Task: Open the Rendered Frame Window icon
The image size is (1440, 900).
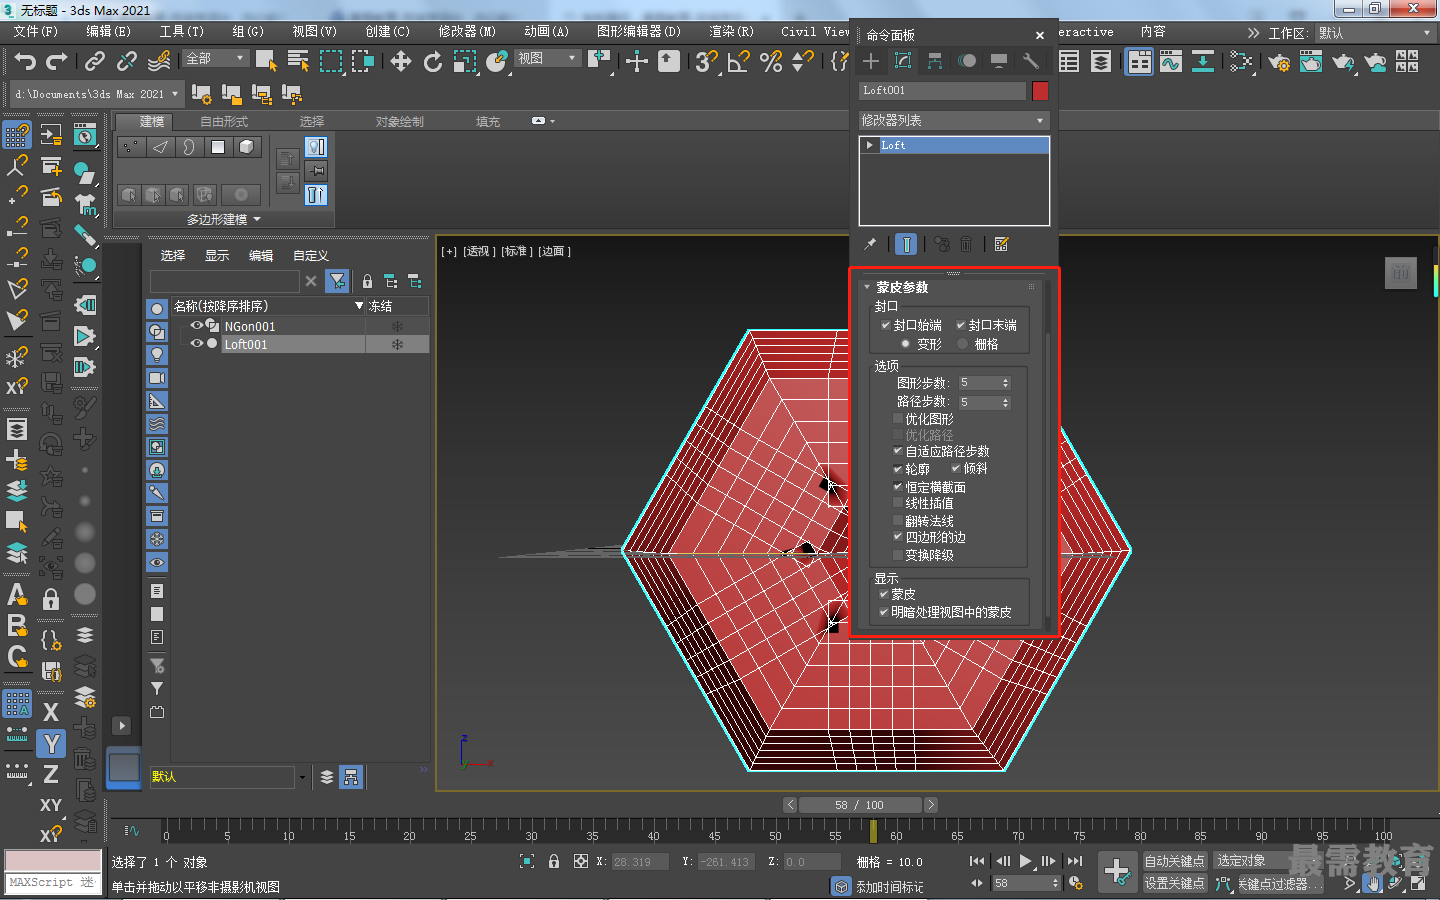Action: [x=1311, y=62]
